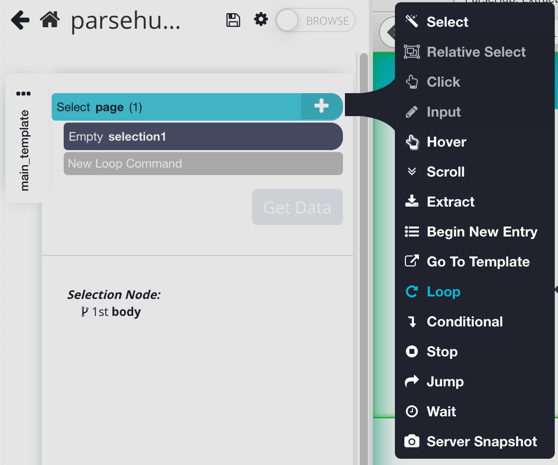The height and width of the screenshot is (465, 558).
Task: Click the main_template tab
Action: pyautogui.click(x=24, y=150)
